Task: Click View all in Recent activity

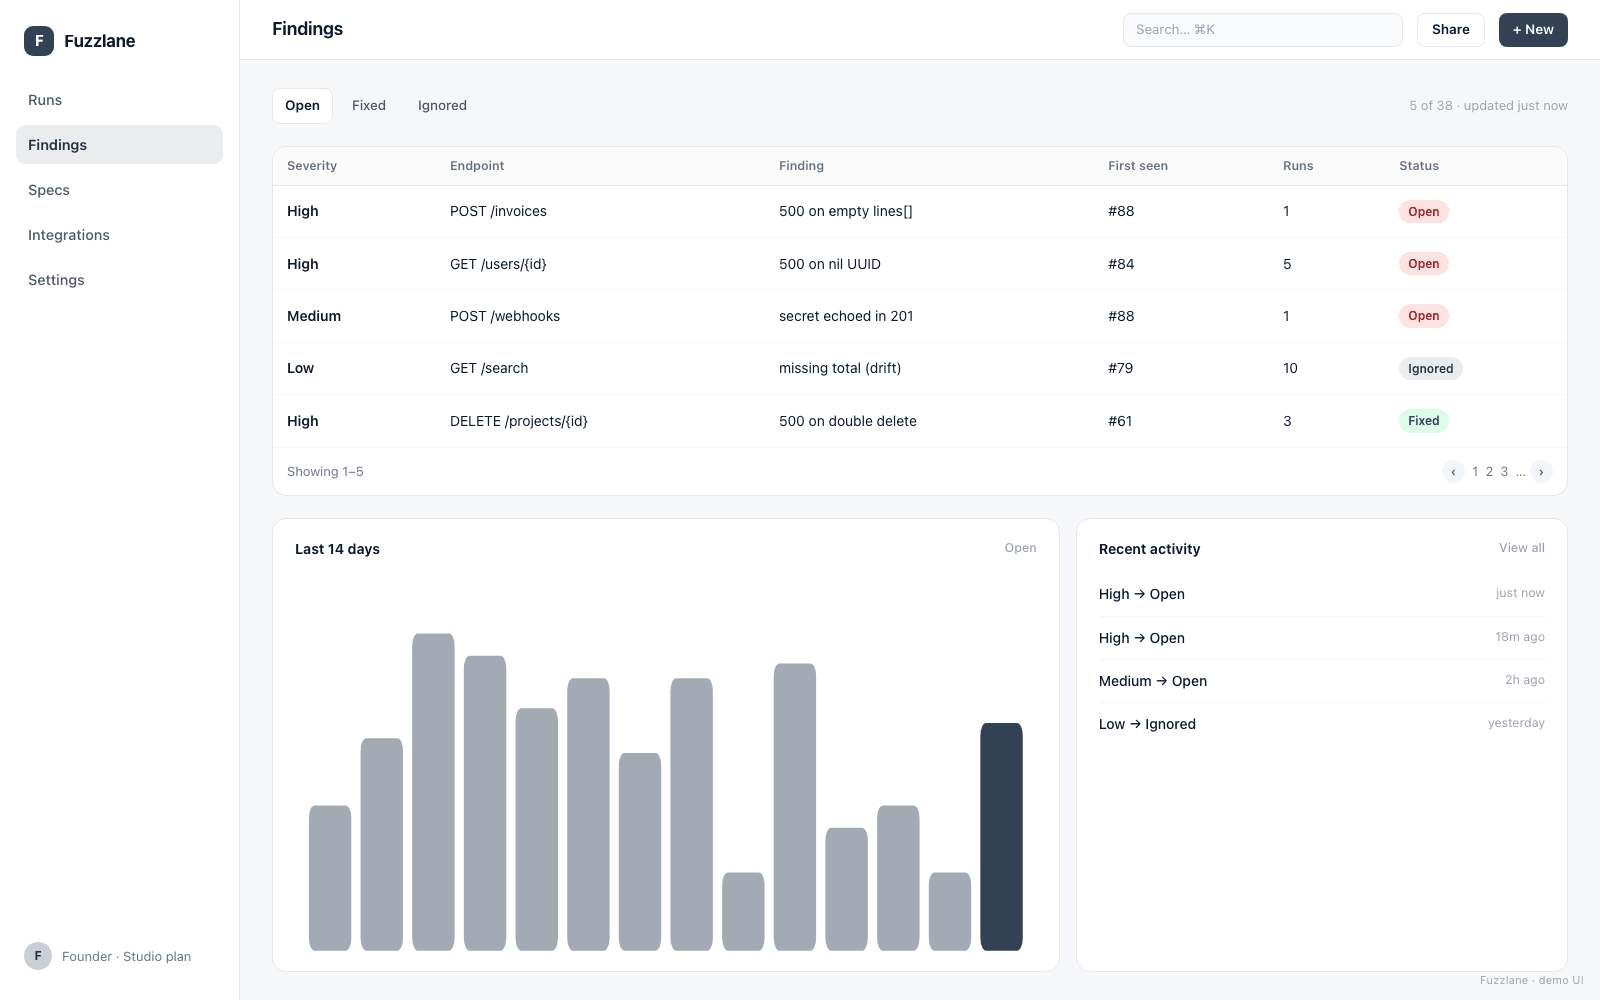Action: coord(1521,548)
